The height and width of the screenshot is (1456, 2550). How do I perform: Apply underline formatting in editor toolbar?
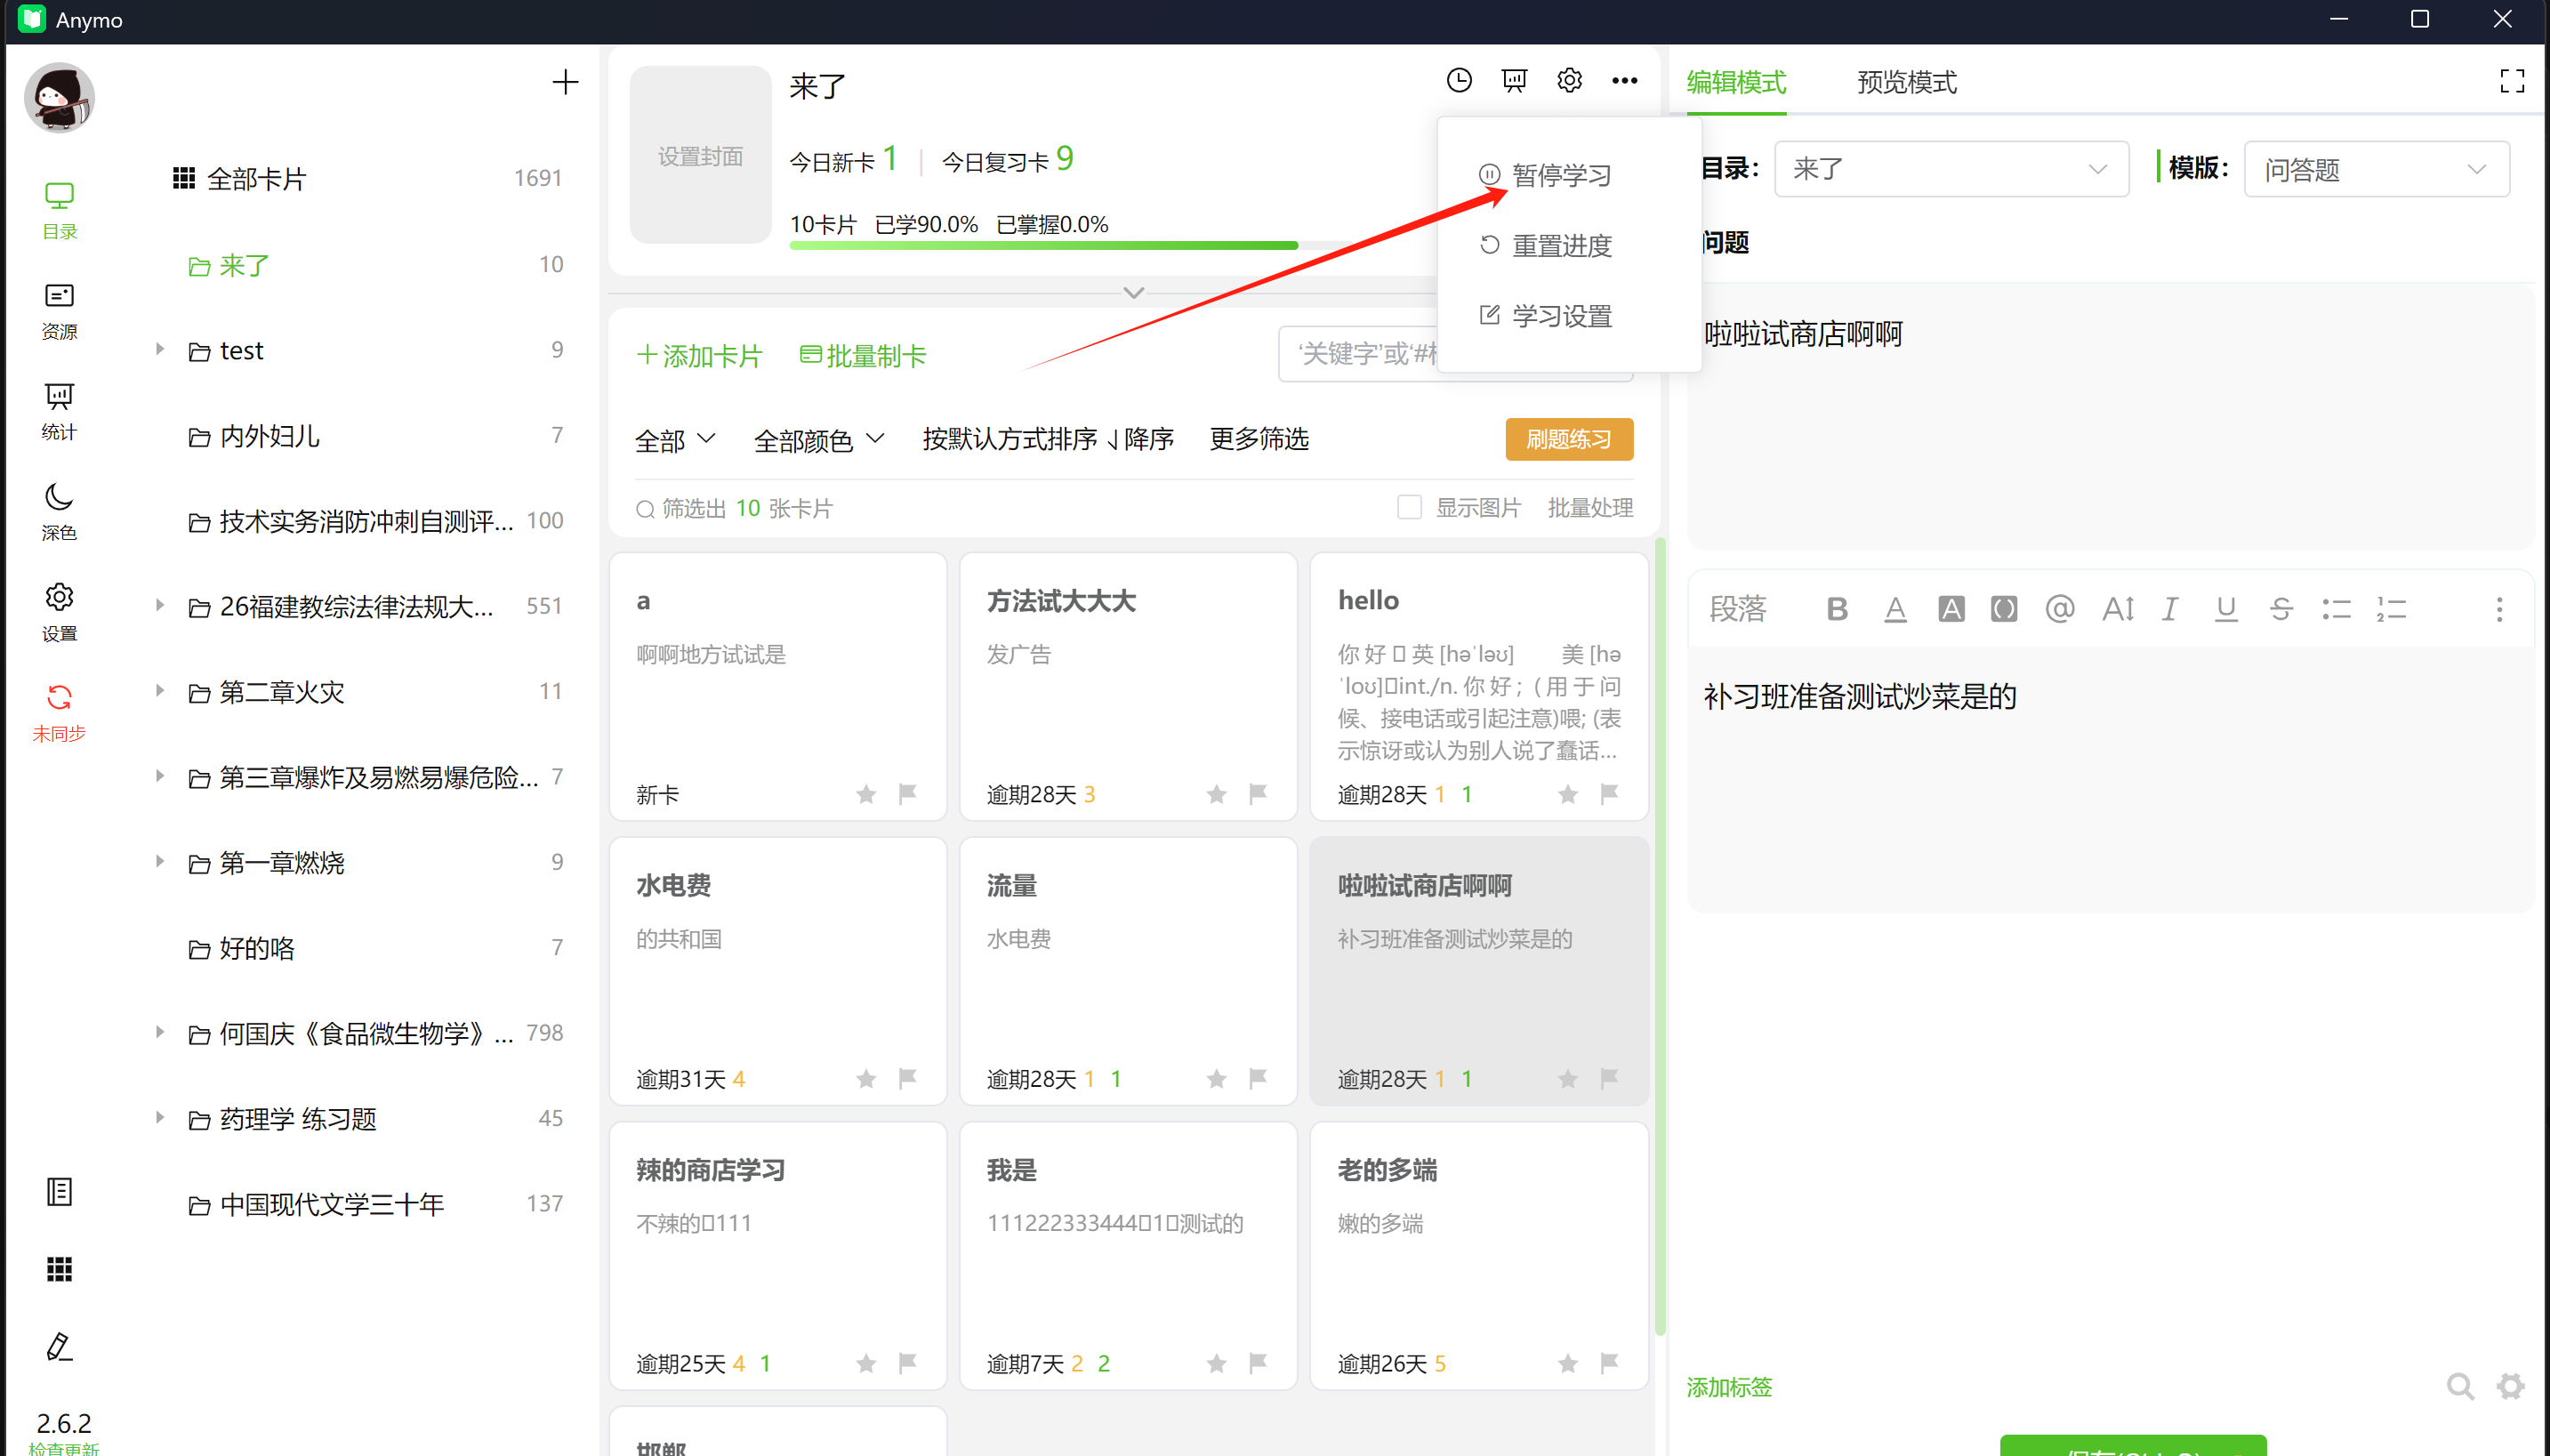(2225, 609)
